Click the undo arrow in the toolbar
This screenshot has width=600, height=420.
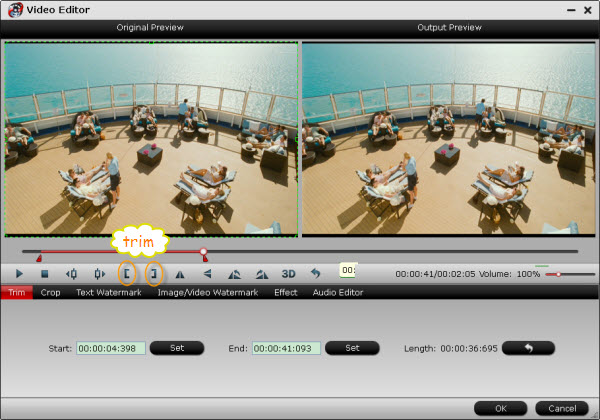315,273
